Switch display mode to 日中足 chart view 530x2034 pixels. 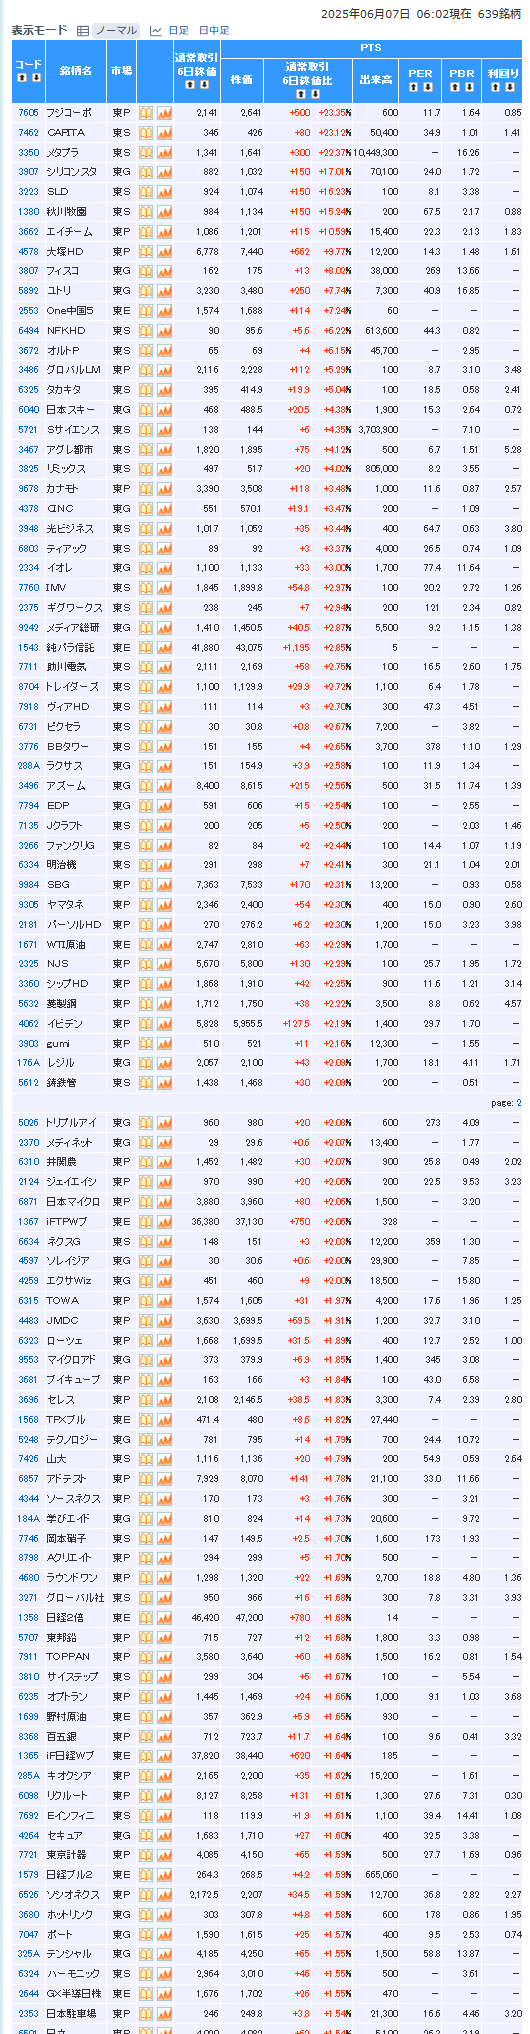click(213, 31)
